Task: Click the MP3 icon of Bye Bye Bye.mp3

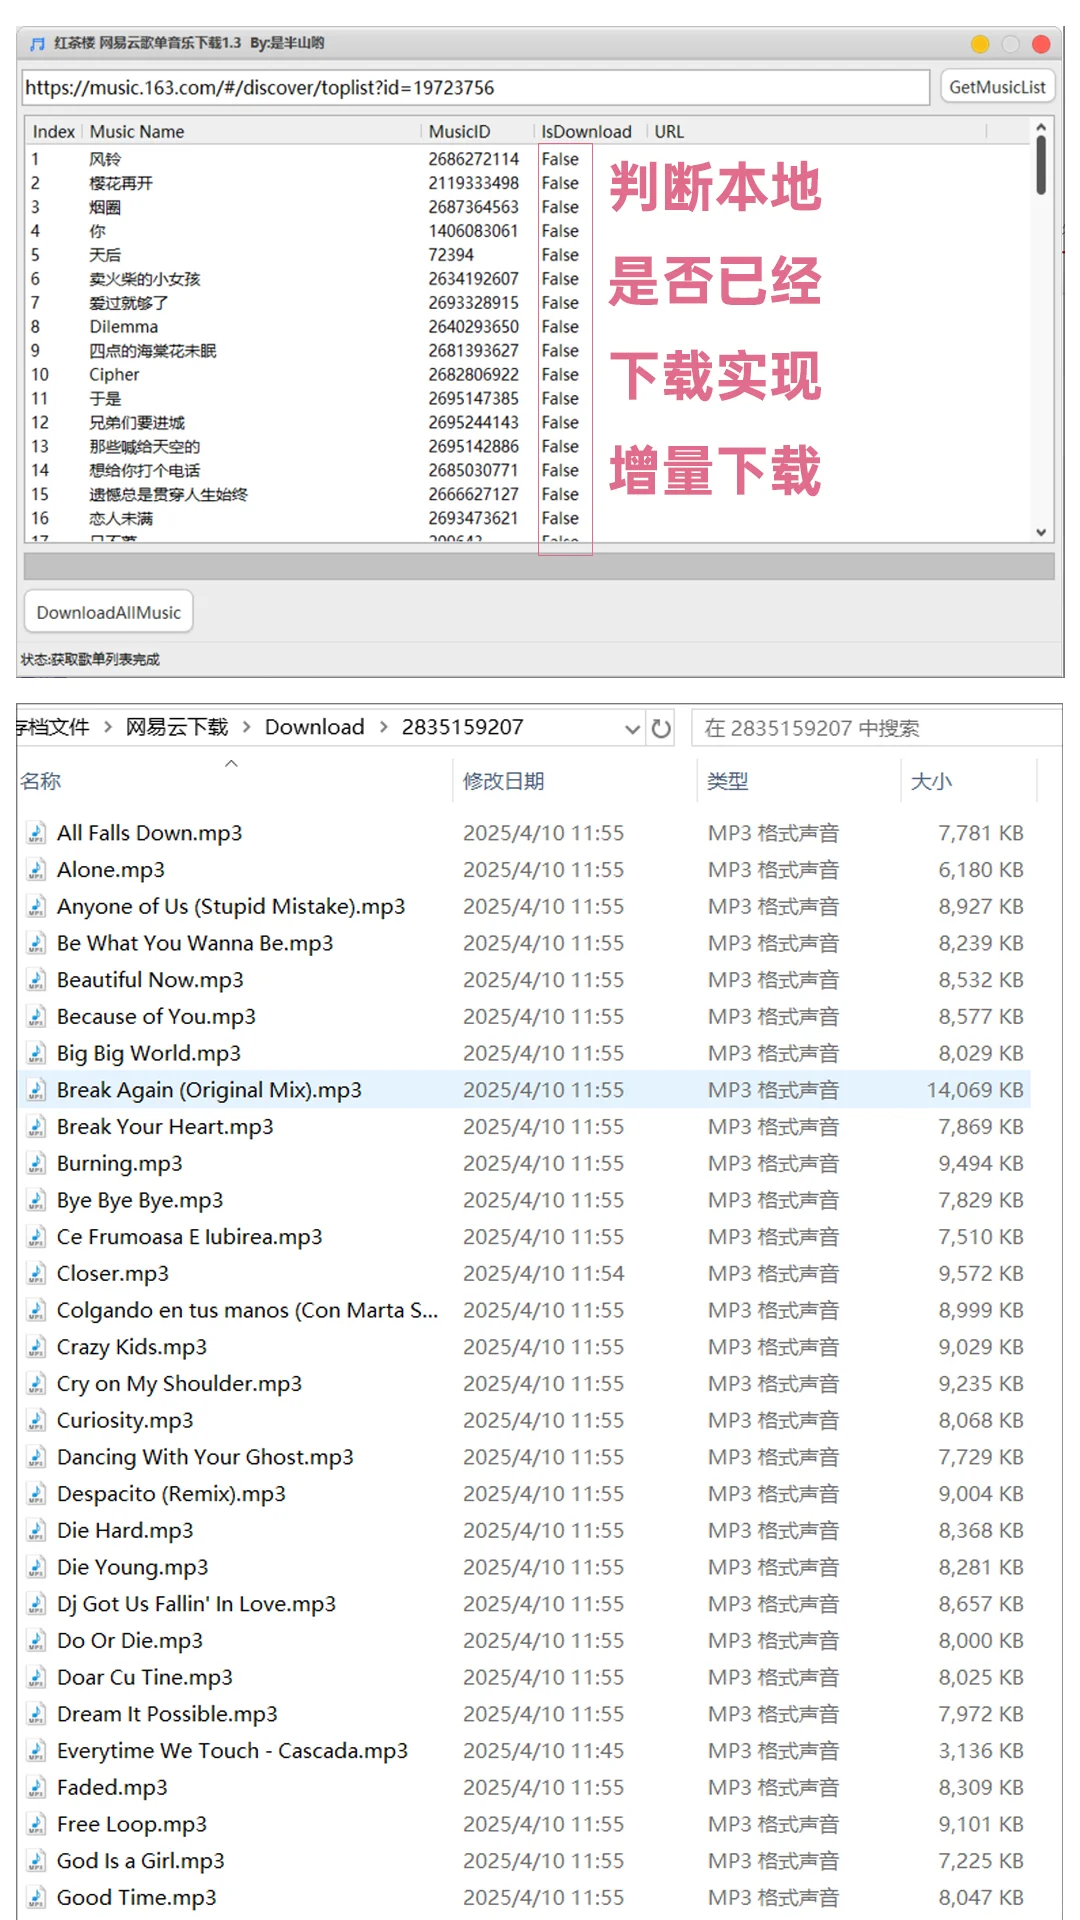Action: click(36, 1200)
